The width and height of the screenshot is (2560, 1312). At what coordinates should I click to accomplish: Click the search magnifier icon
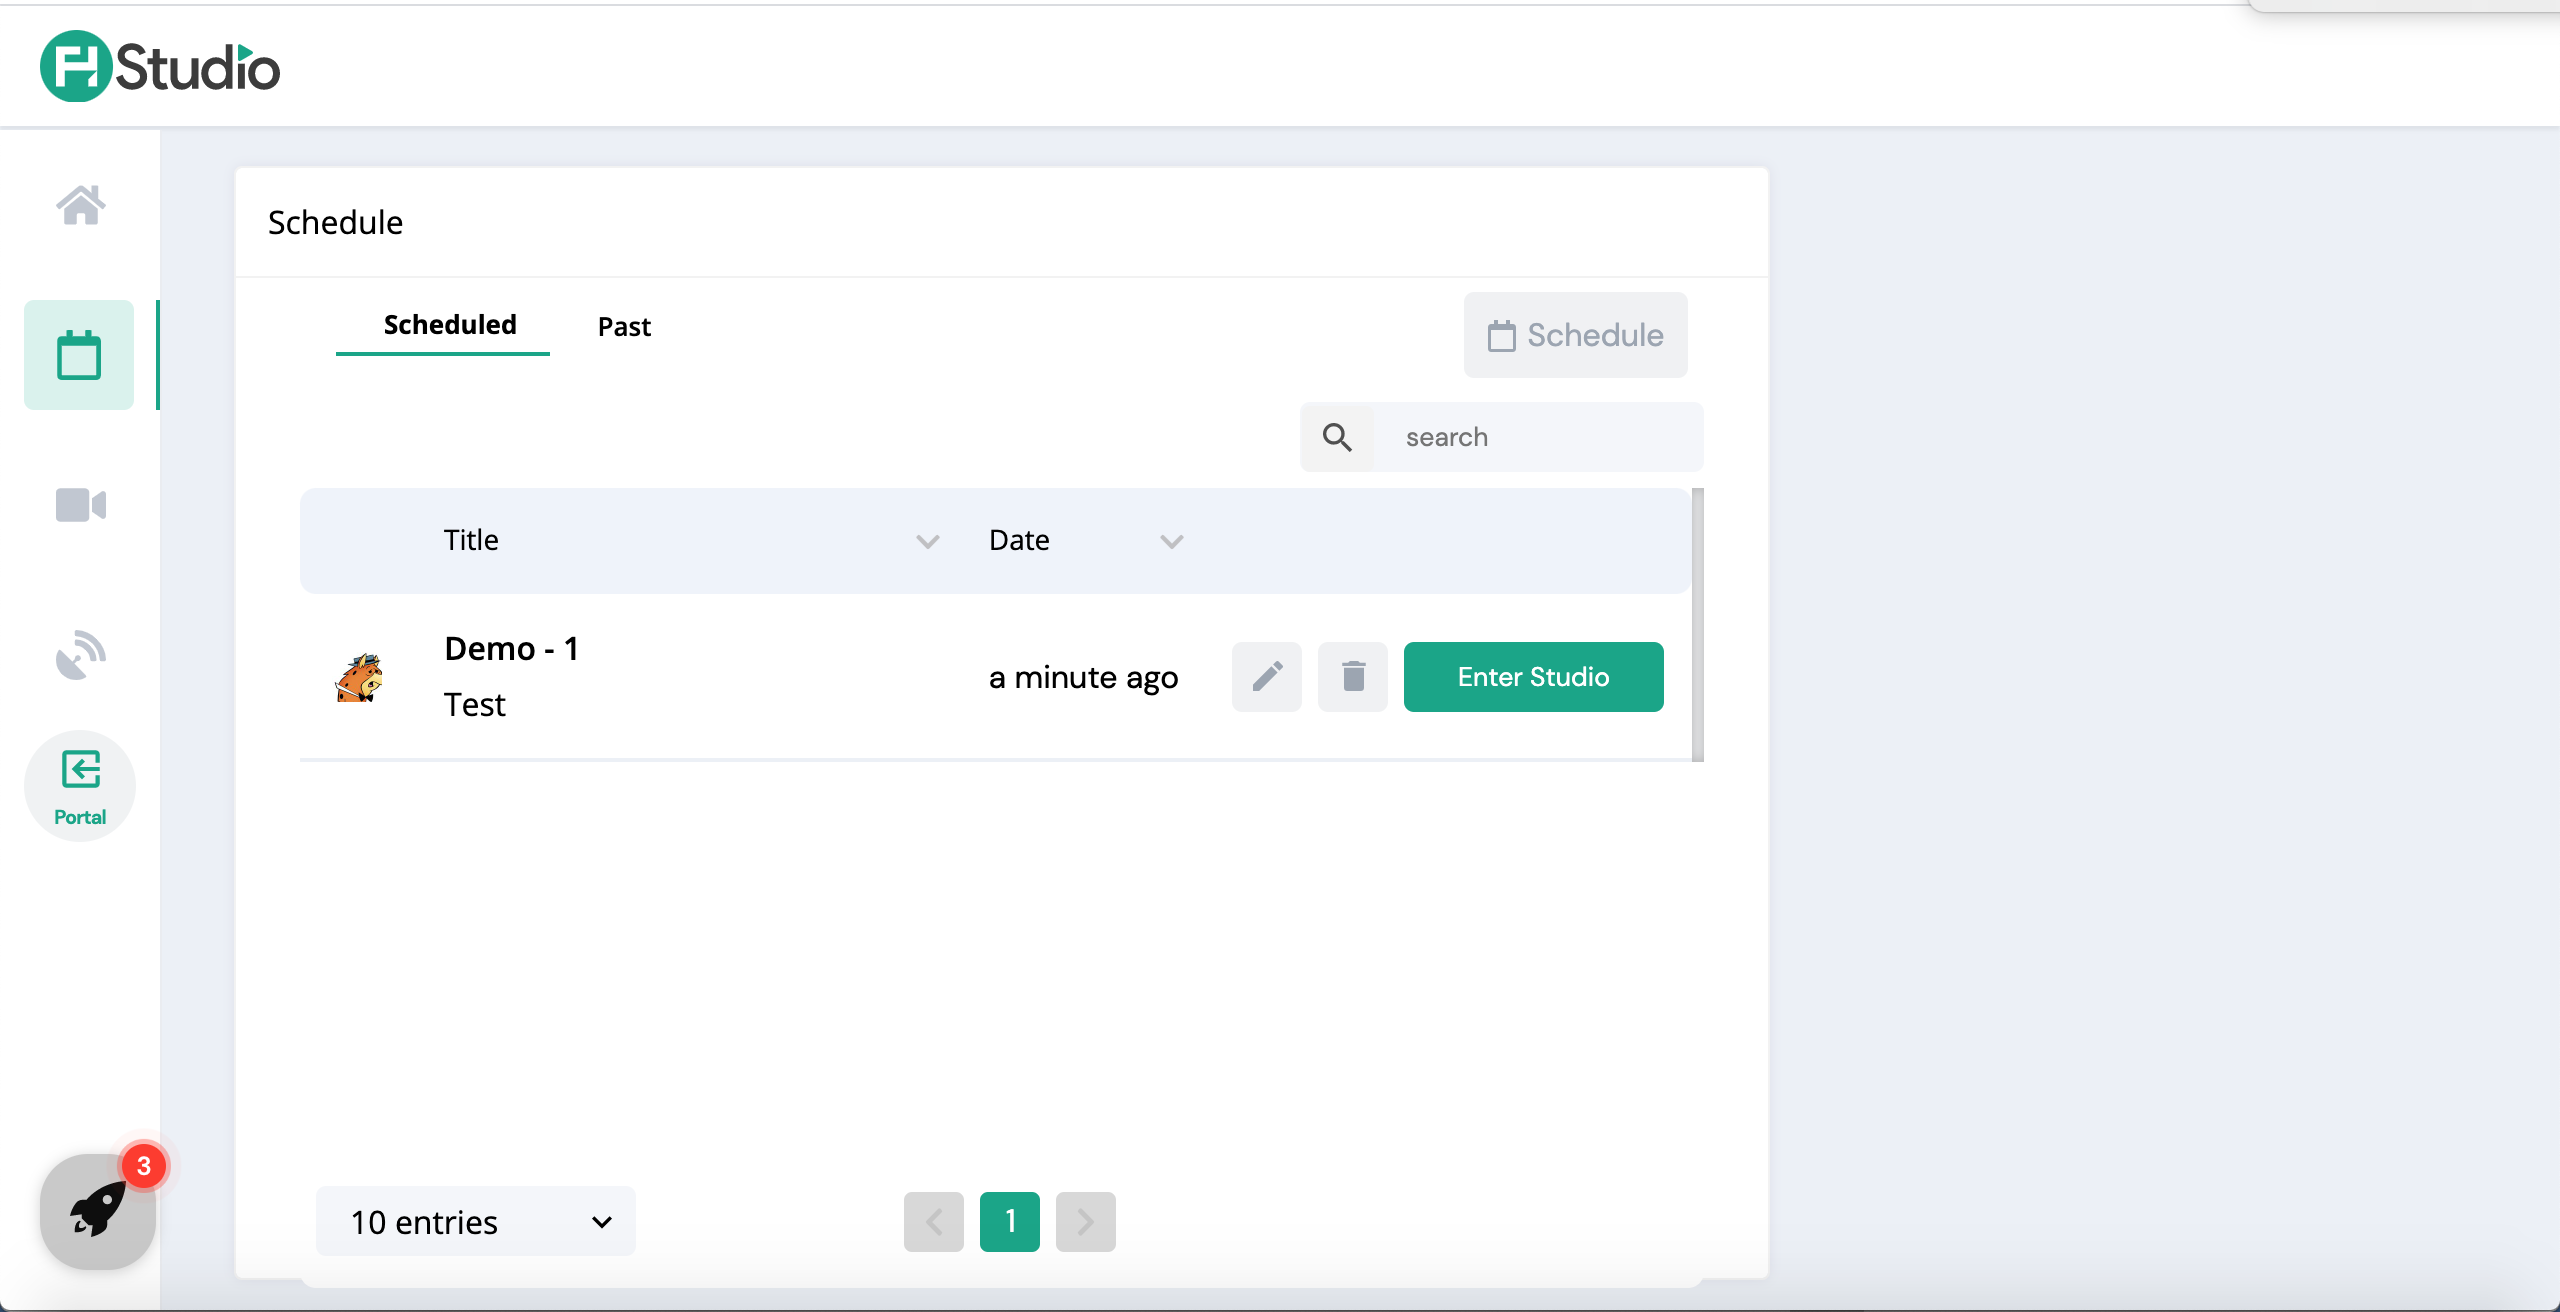tap(1337, 437)
